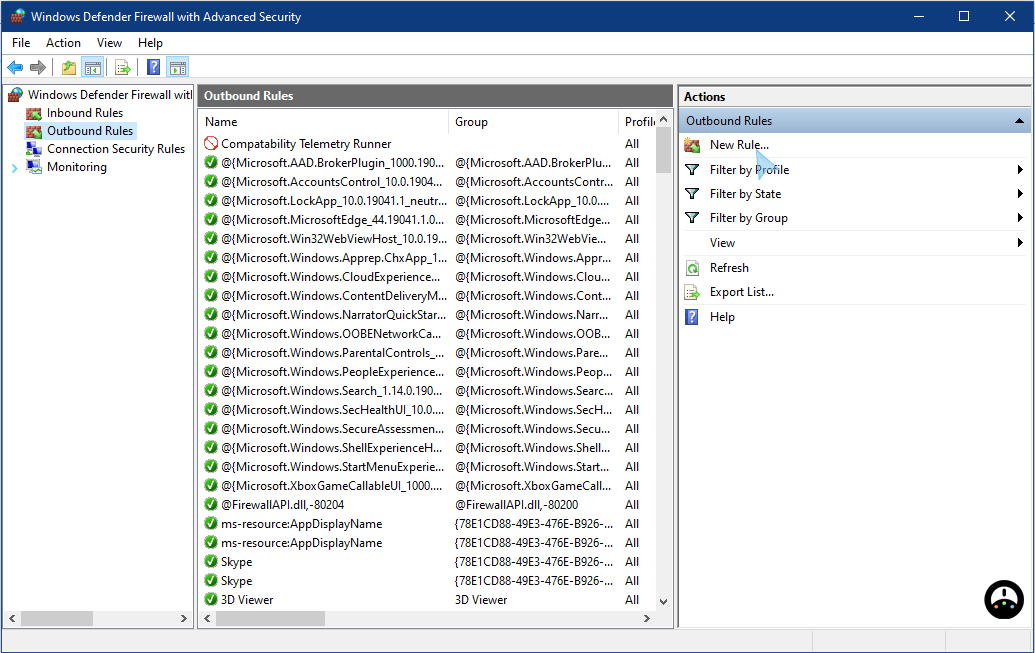1035x653 pixels.
Task: Click Filter by Group action
Action: click(x=749, y=218)
